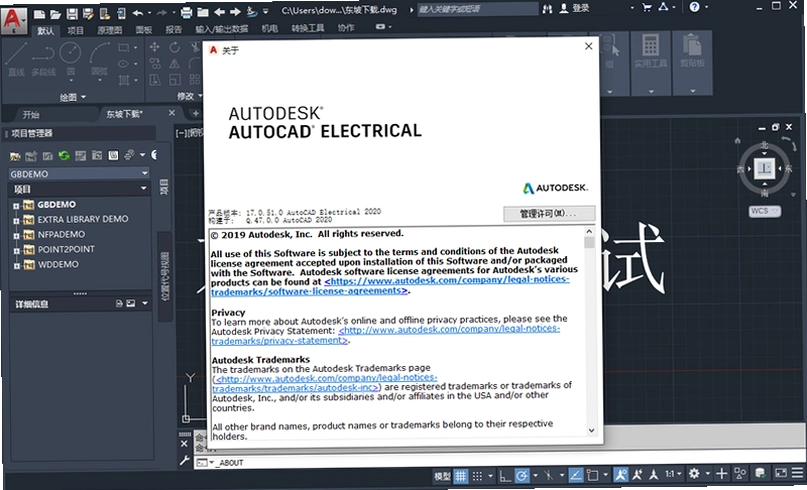Open the 报告 (Reports) ribbon tab
Viewport: 807px width, 490px height.
coord(173,29)
